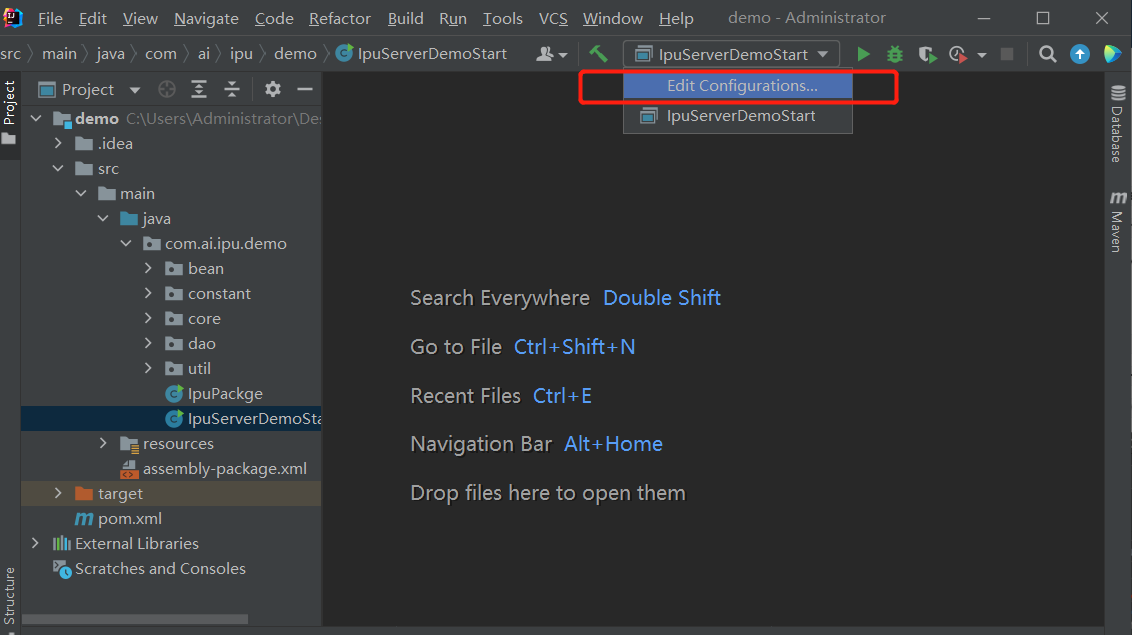The height and width of the screenshot is (635, 1132).
Task: Click IpuServerDemoStart in the navigation breadcrumb
Action: [431, 54]
